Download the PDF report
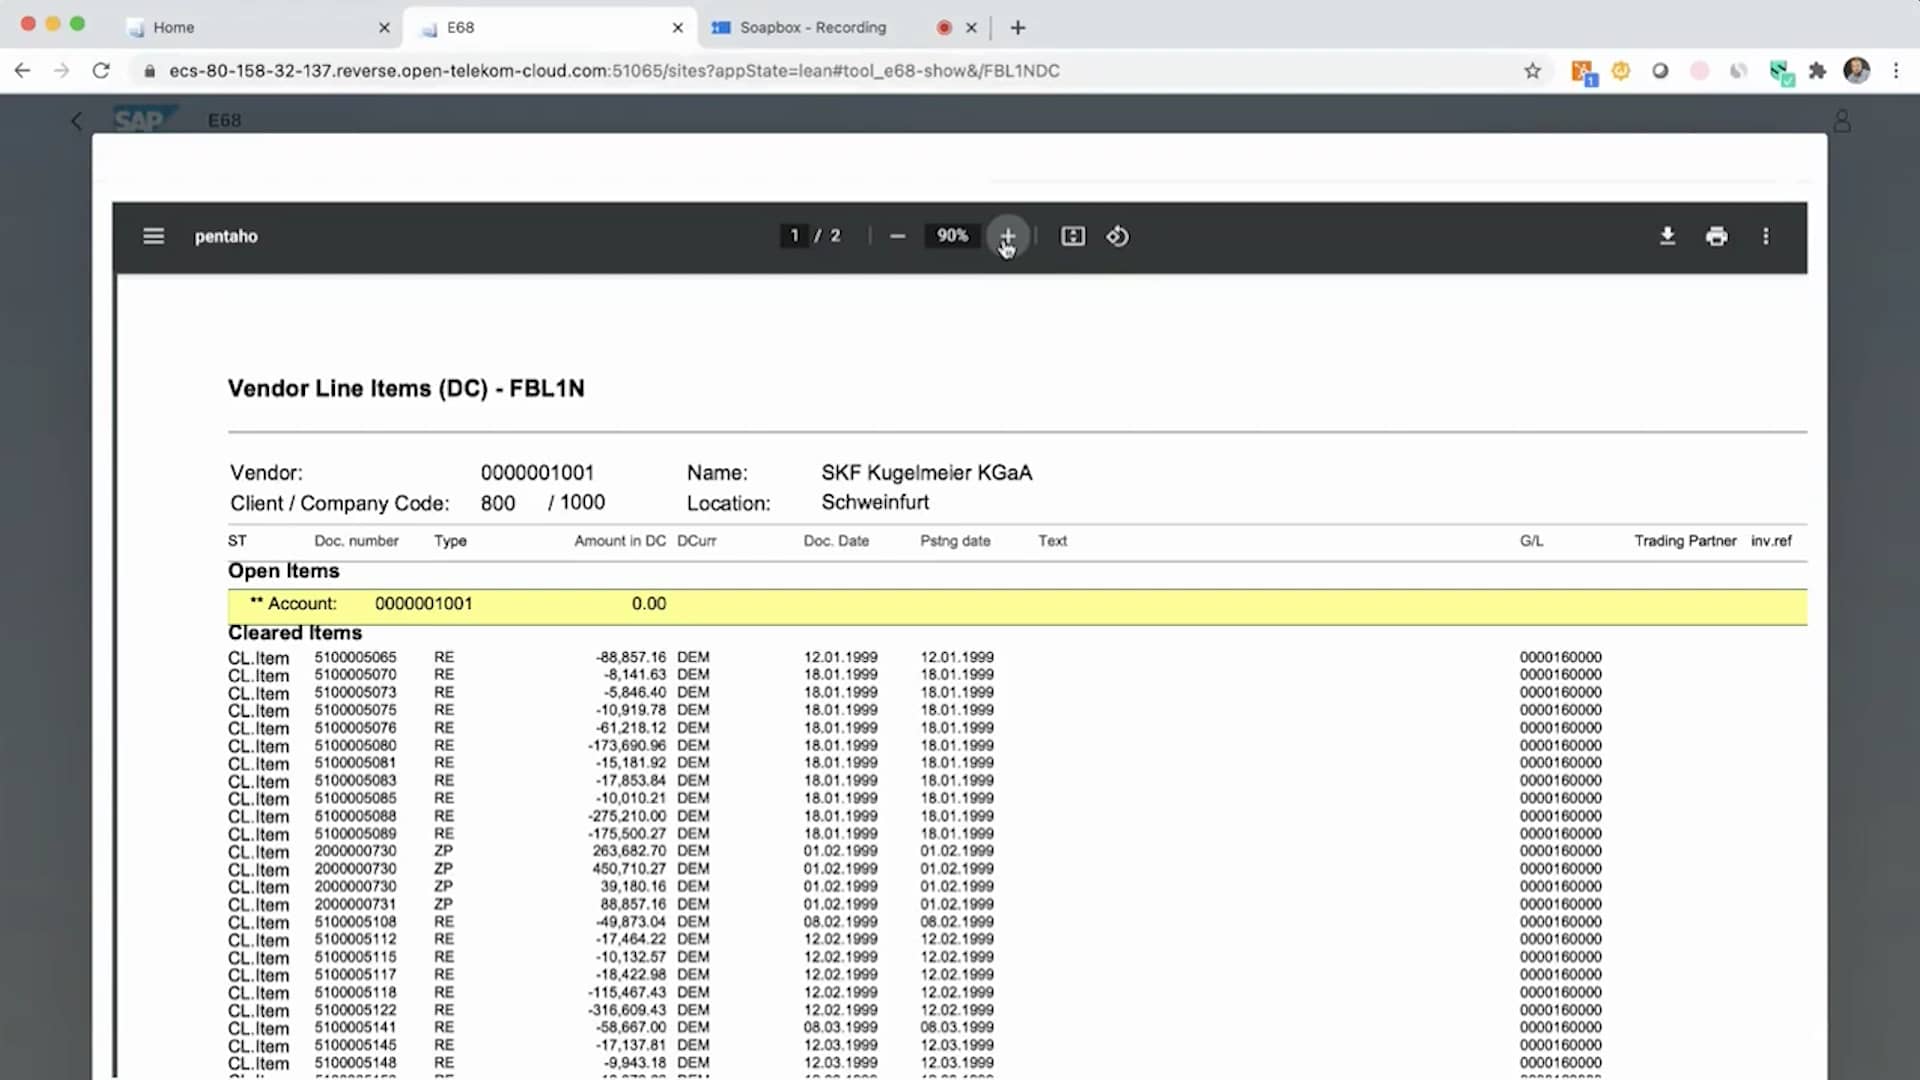1920x1080 pixels. 1667,236
